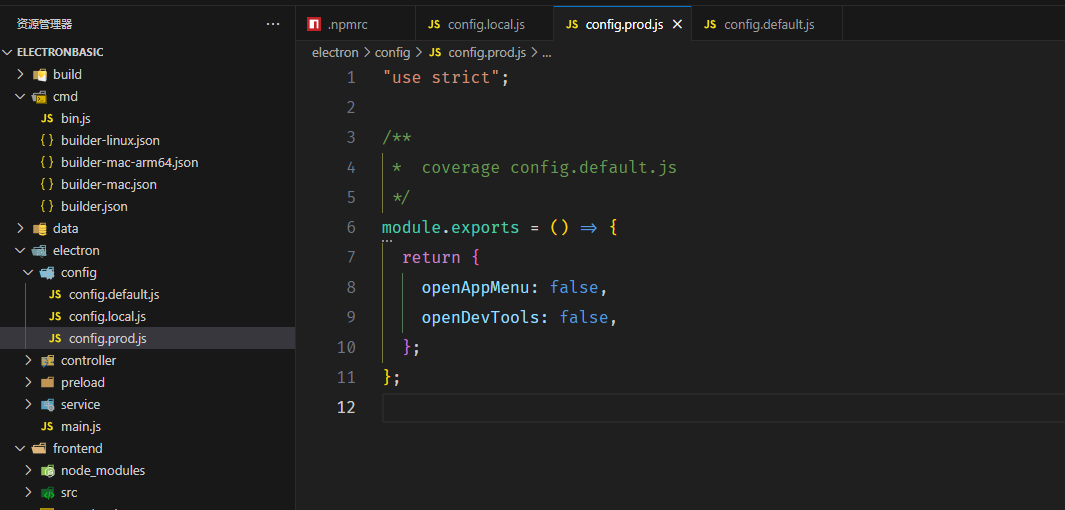Expand the service folder
The height and width of the screenshot is (510, 1065).
click(28, 404)
